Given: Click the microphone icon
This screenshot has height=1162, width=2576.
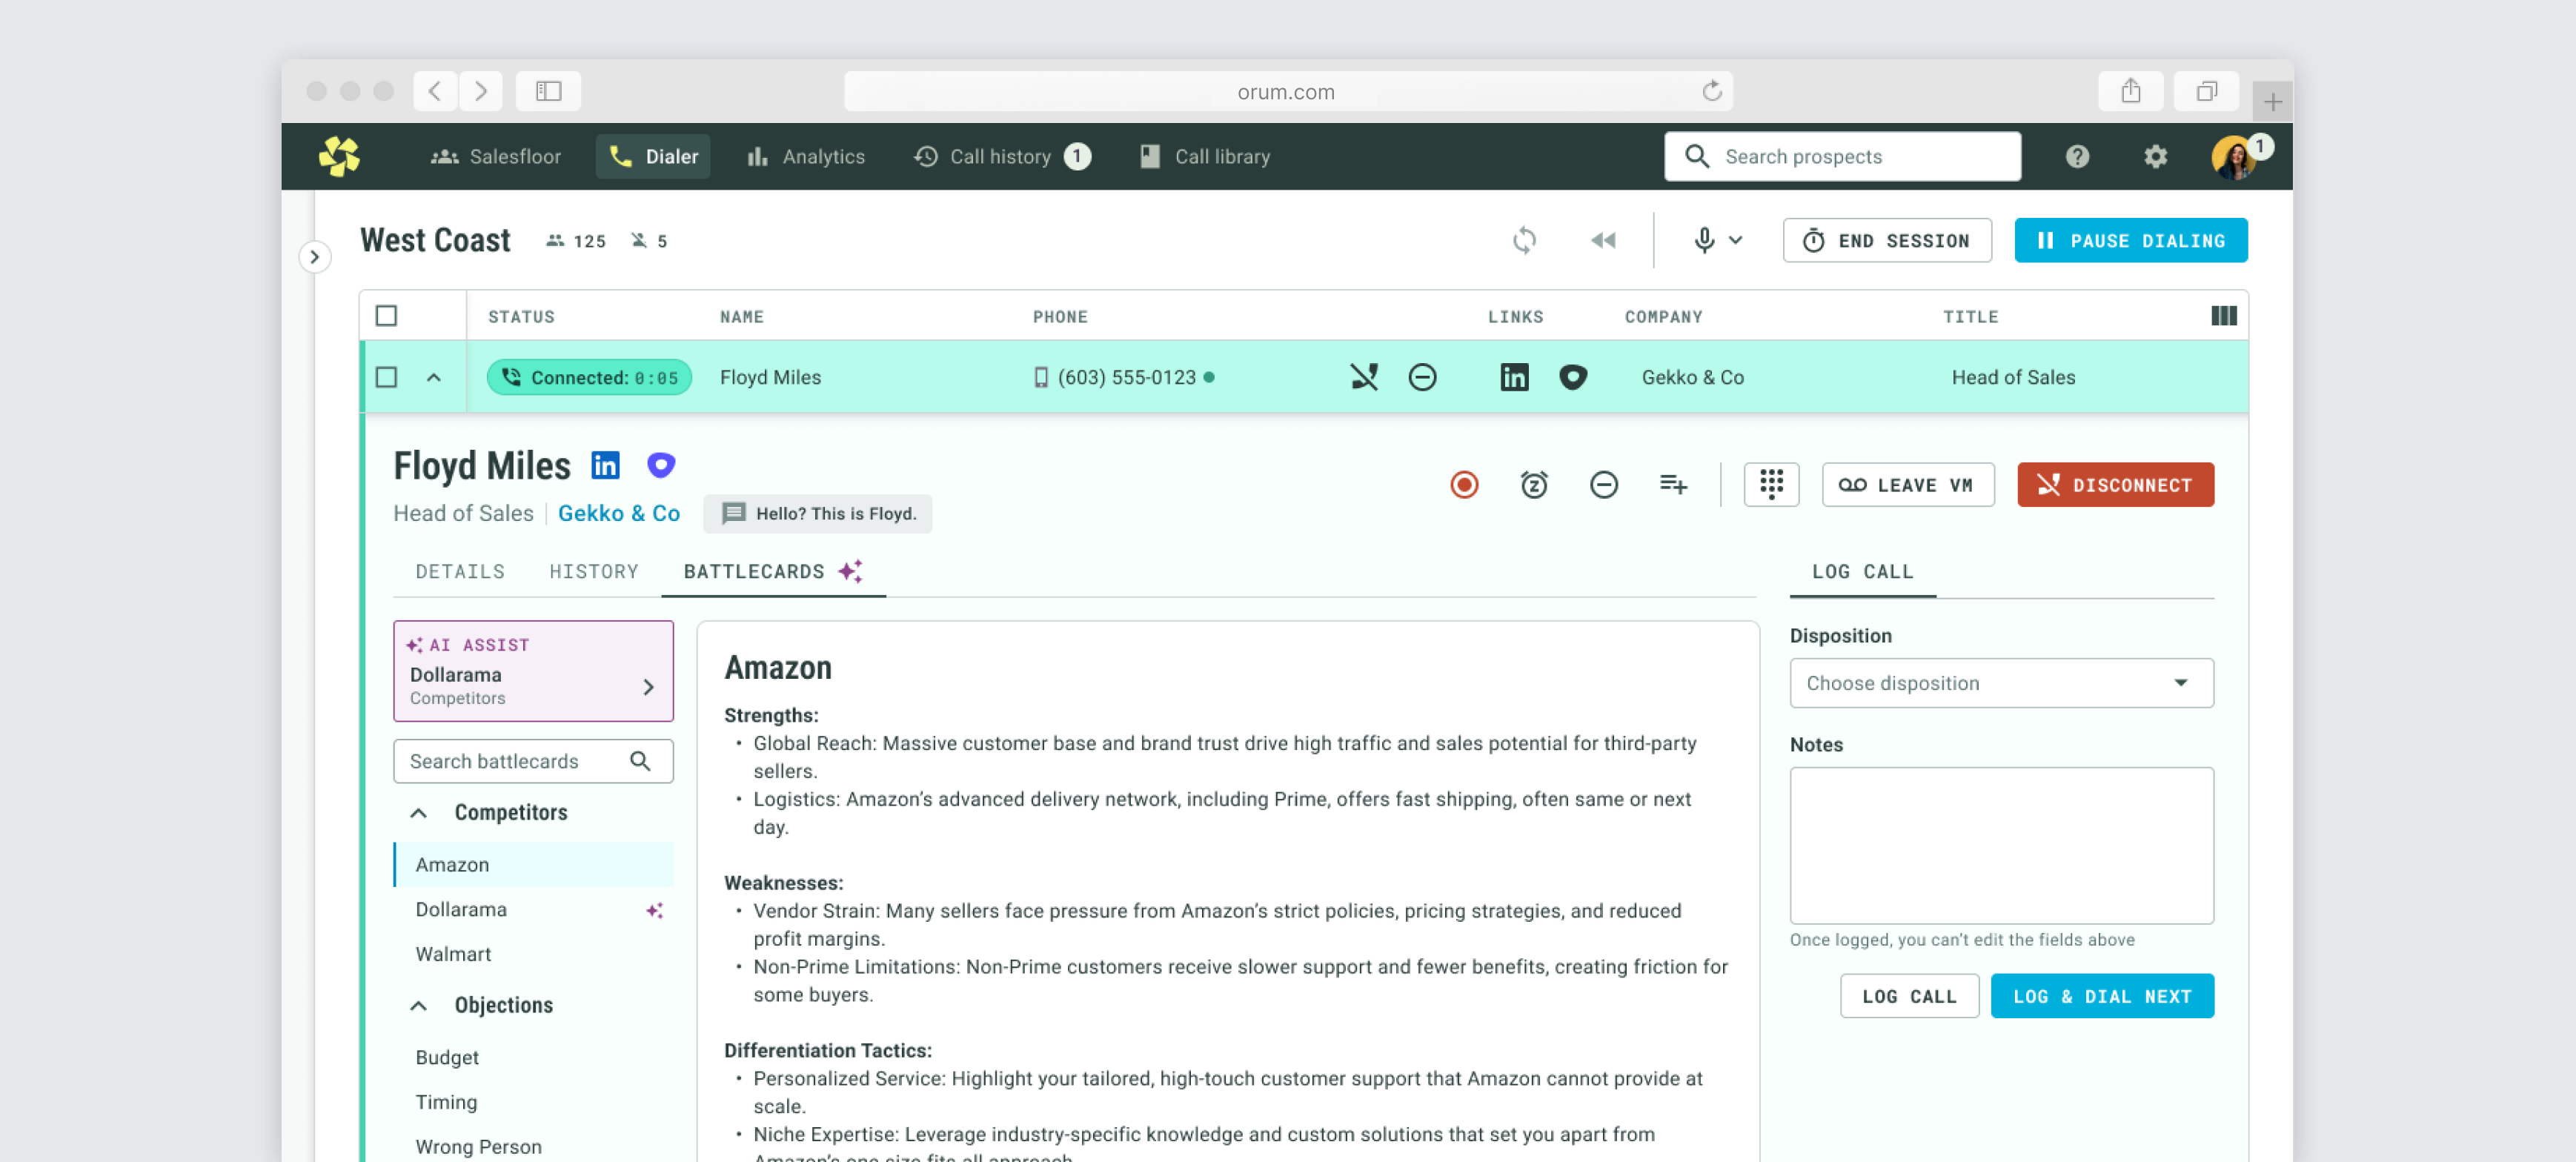Looking at the screenshot, I should click(x=1704, y=240).
